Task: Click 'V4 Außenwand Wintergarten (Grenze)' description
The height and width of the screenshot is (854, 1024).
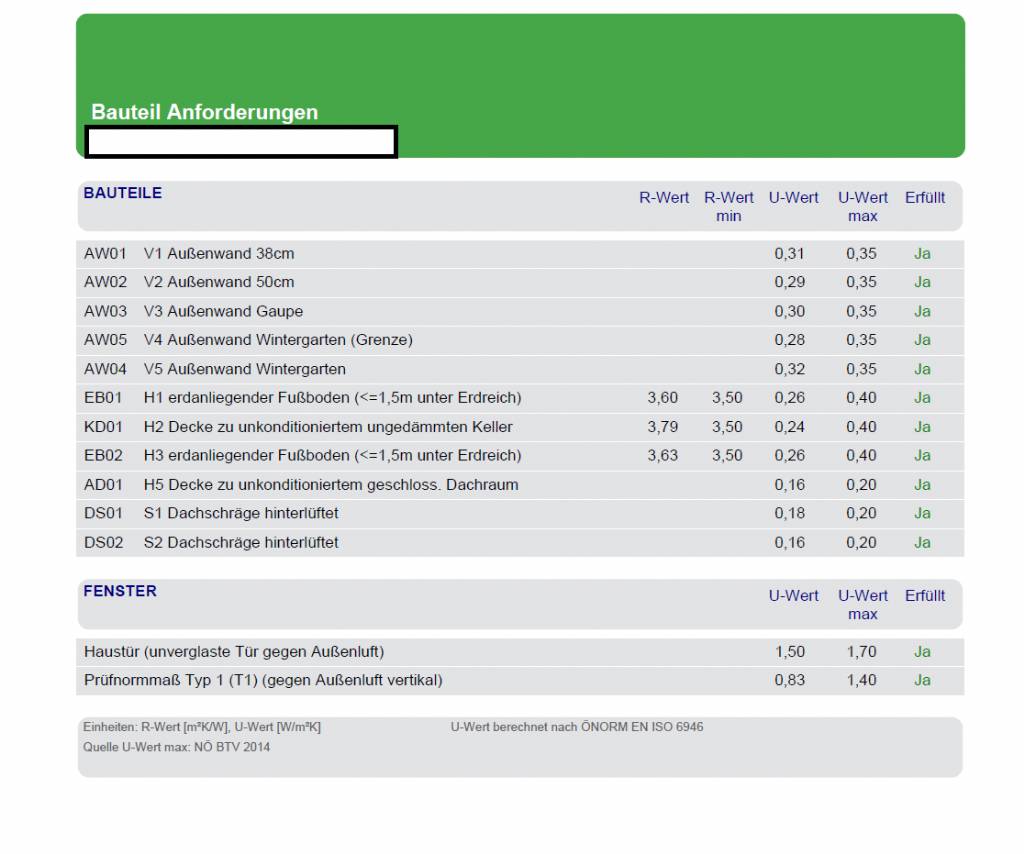Action: point(278,340)
